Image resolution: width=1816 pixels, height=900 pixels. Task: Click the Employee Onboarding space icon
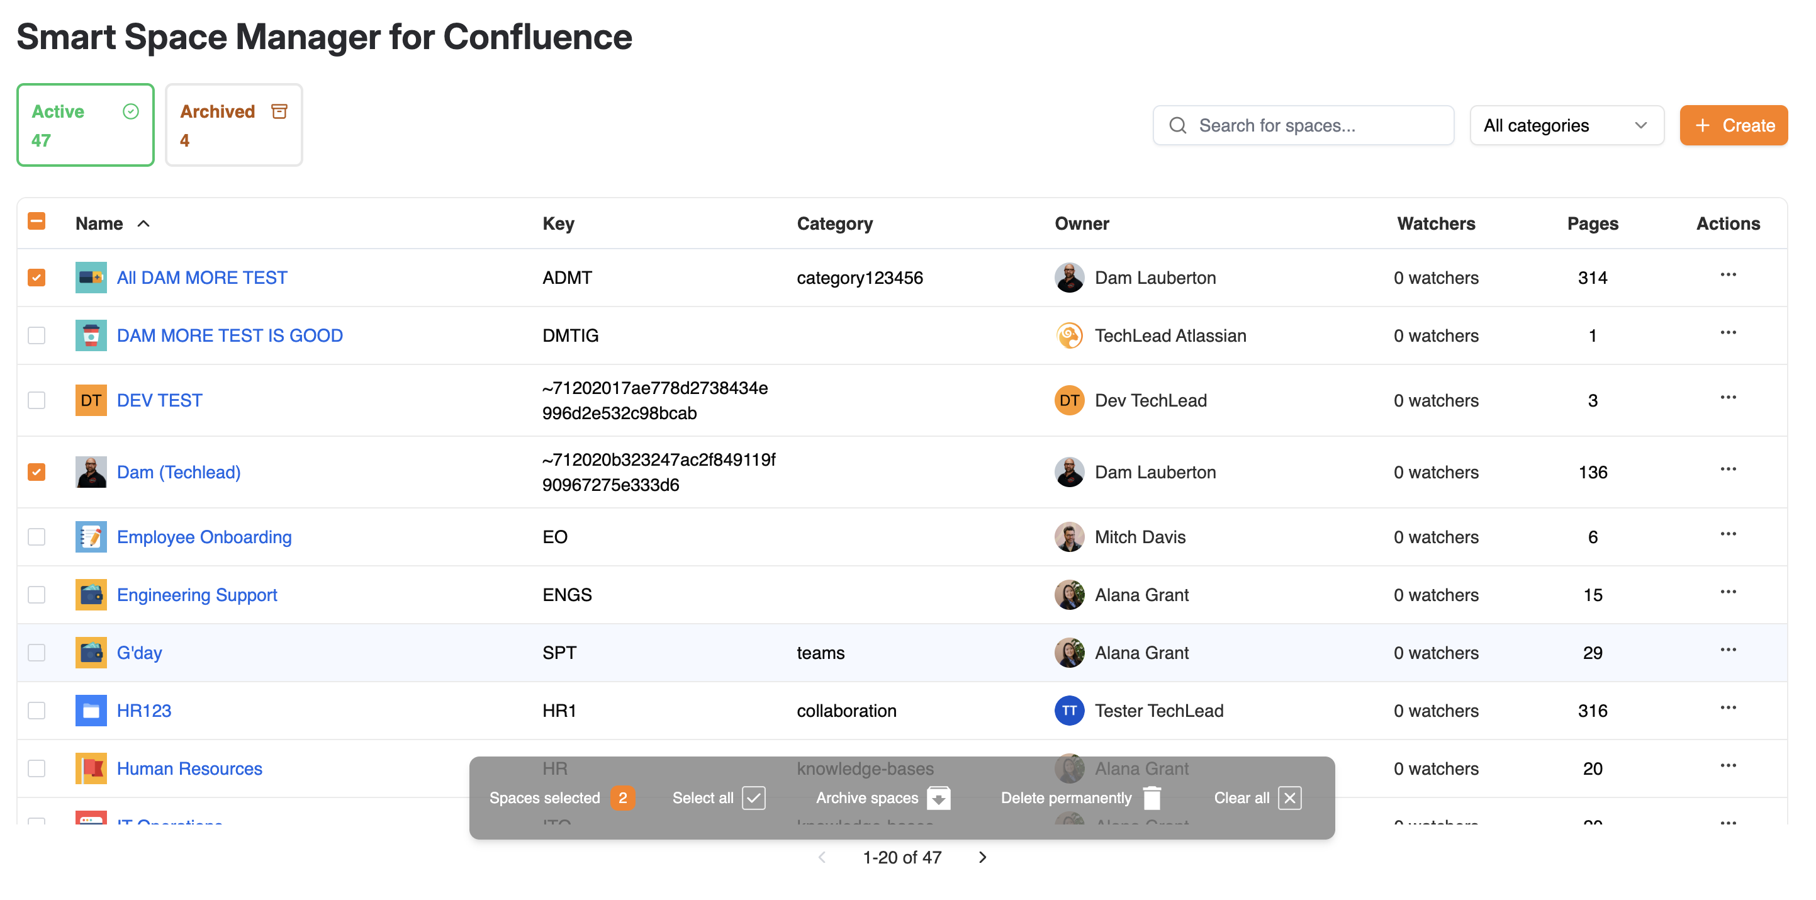coord(91,537)
